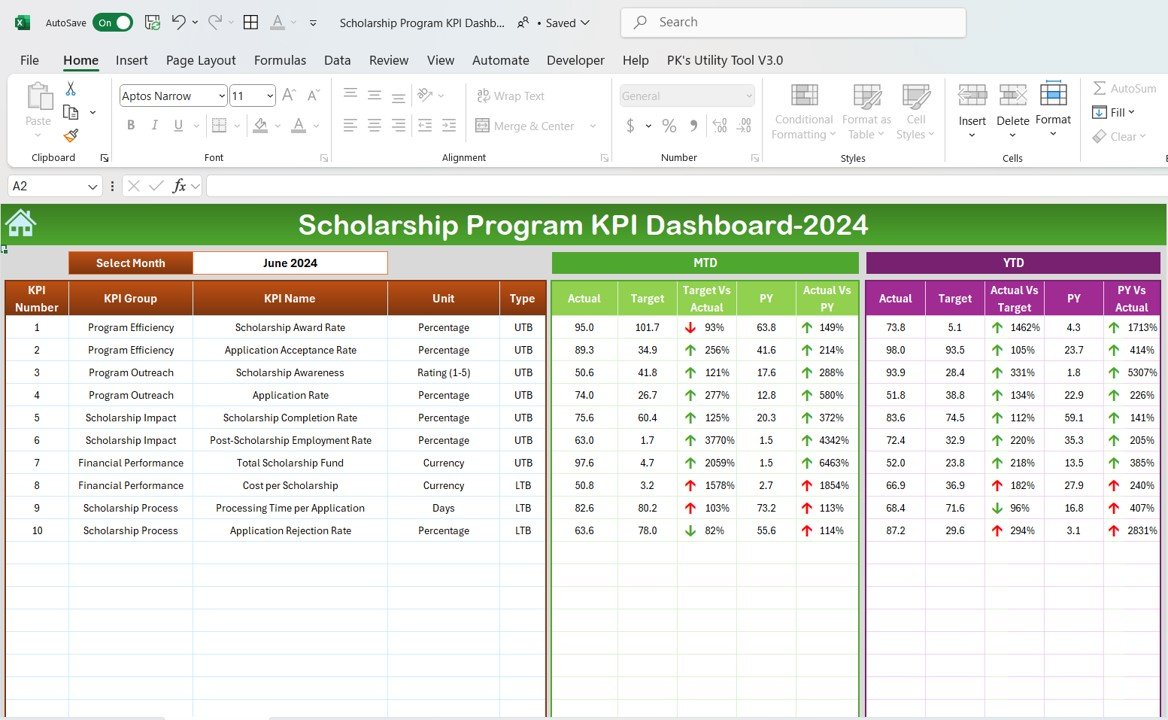The width and height of the screenshot is (1168, 720).
Task: Toggle align right
Action: point(399,125)
